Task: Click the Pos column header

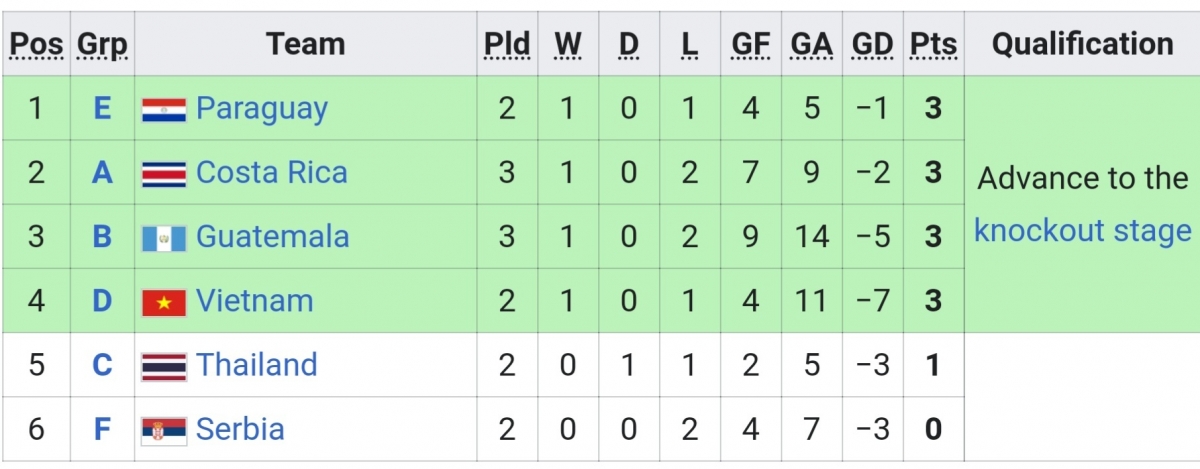Action: (36, 45)
